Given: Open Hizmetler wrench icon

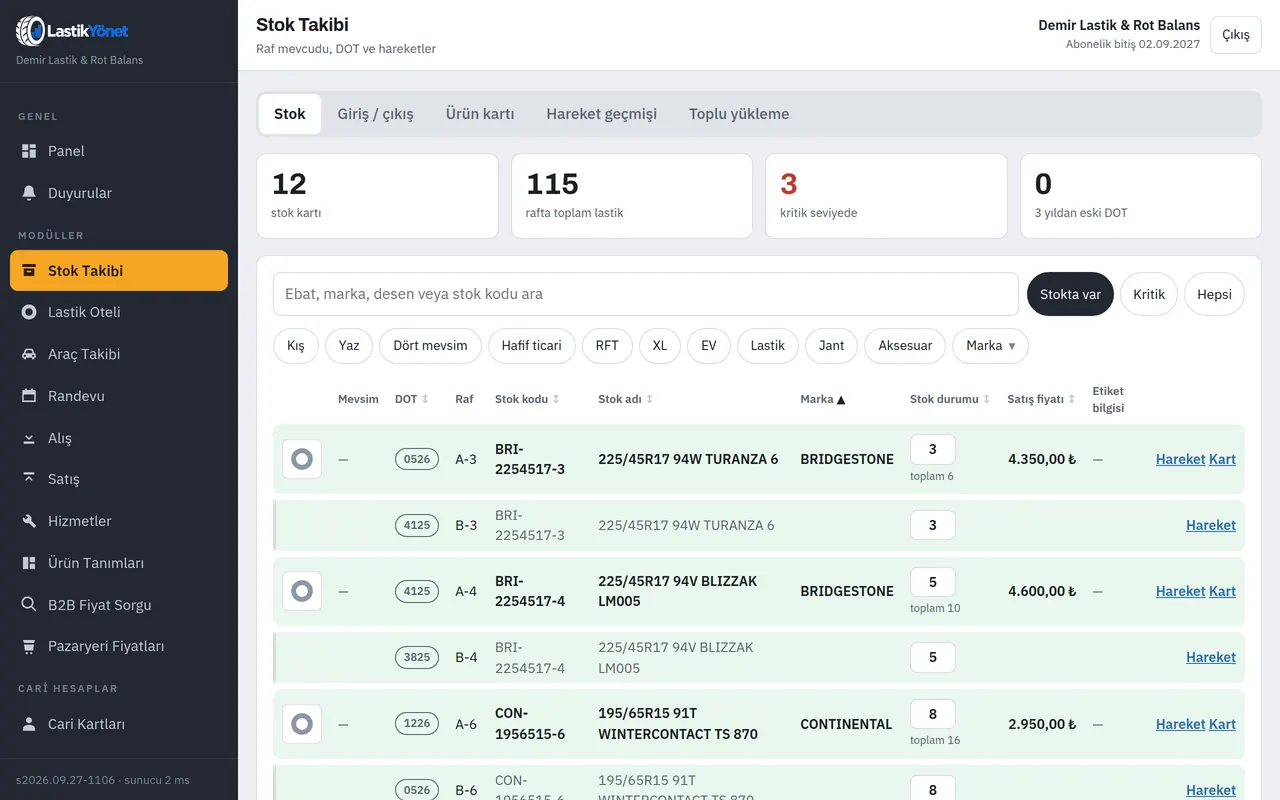Looking at the screenshot, I should click(x=29, y=521).
